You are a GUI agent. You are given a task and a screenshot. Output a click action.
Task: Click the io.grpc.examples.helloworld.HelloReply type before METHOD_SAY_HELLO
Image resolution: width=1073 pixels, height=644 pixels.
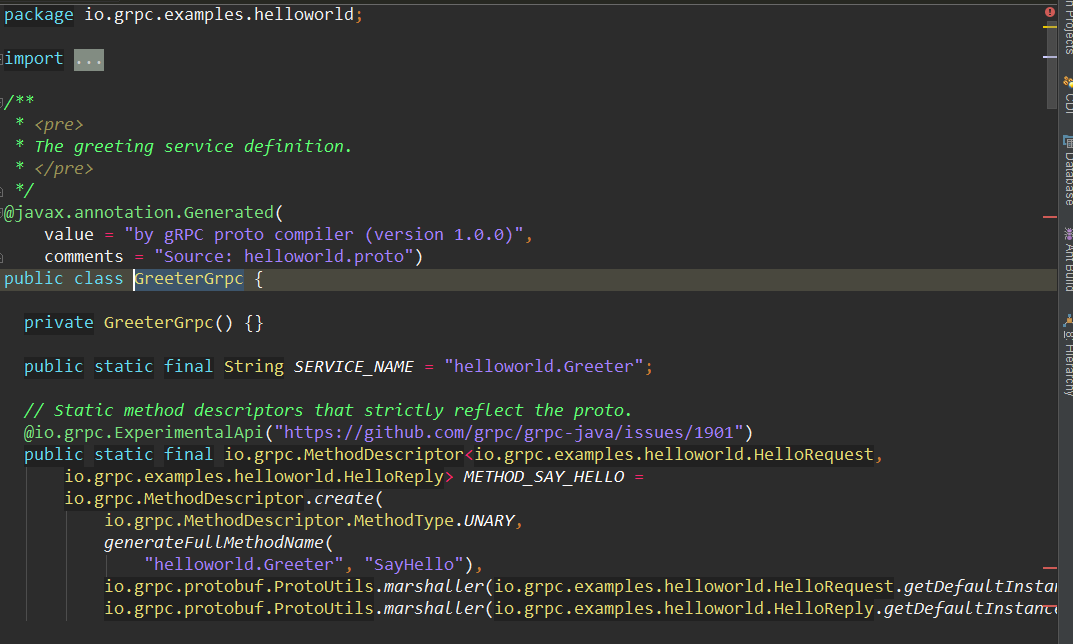point(254,477)
